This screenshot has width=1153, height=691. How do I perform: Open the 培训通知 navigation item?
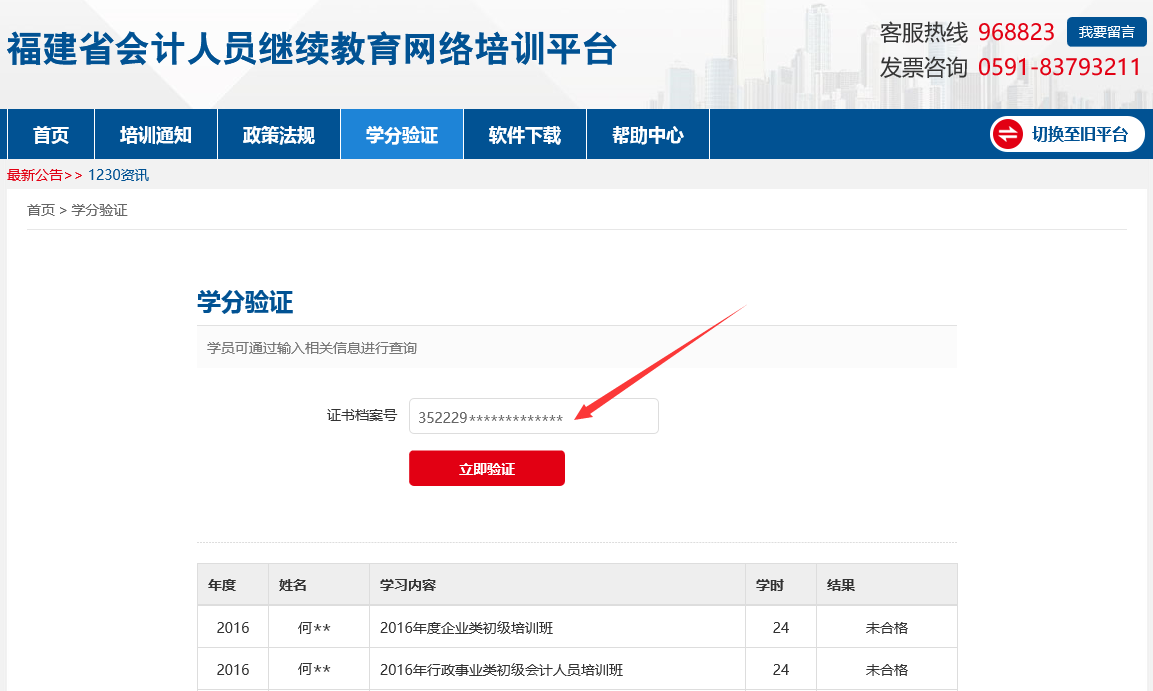pyautogui.click(x=155, y=135)
